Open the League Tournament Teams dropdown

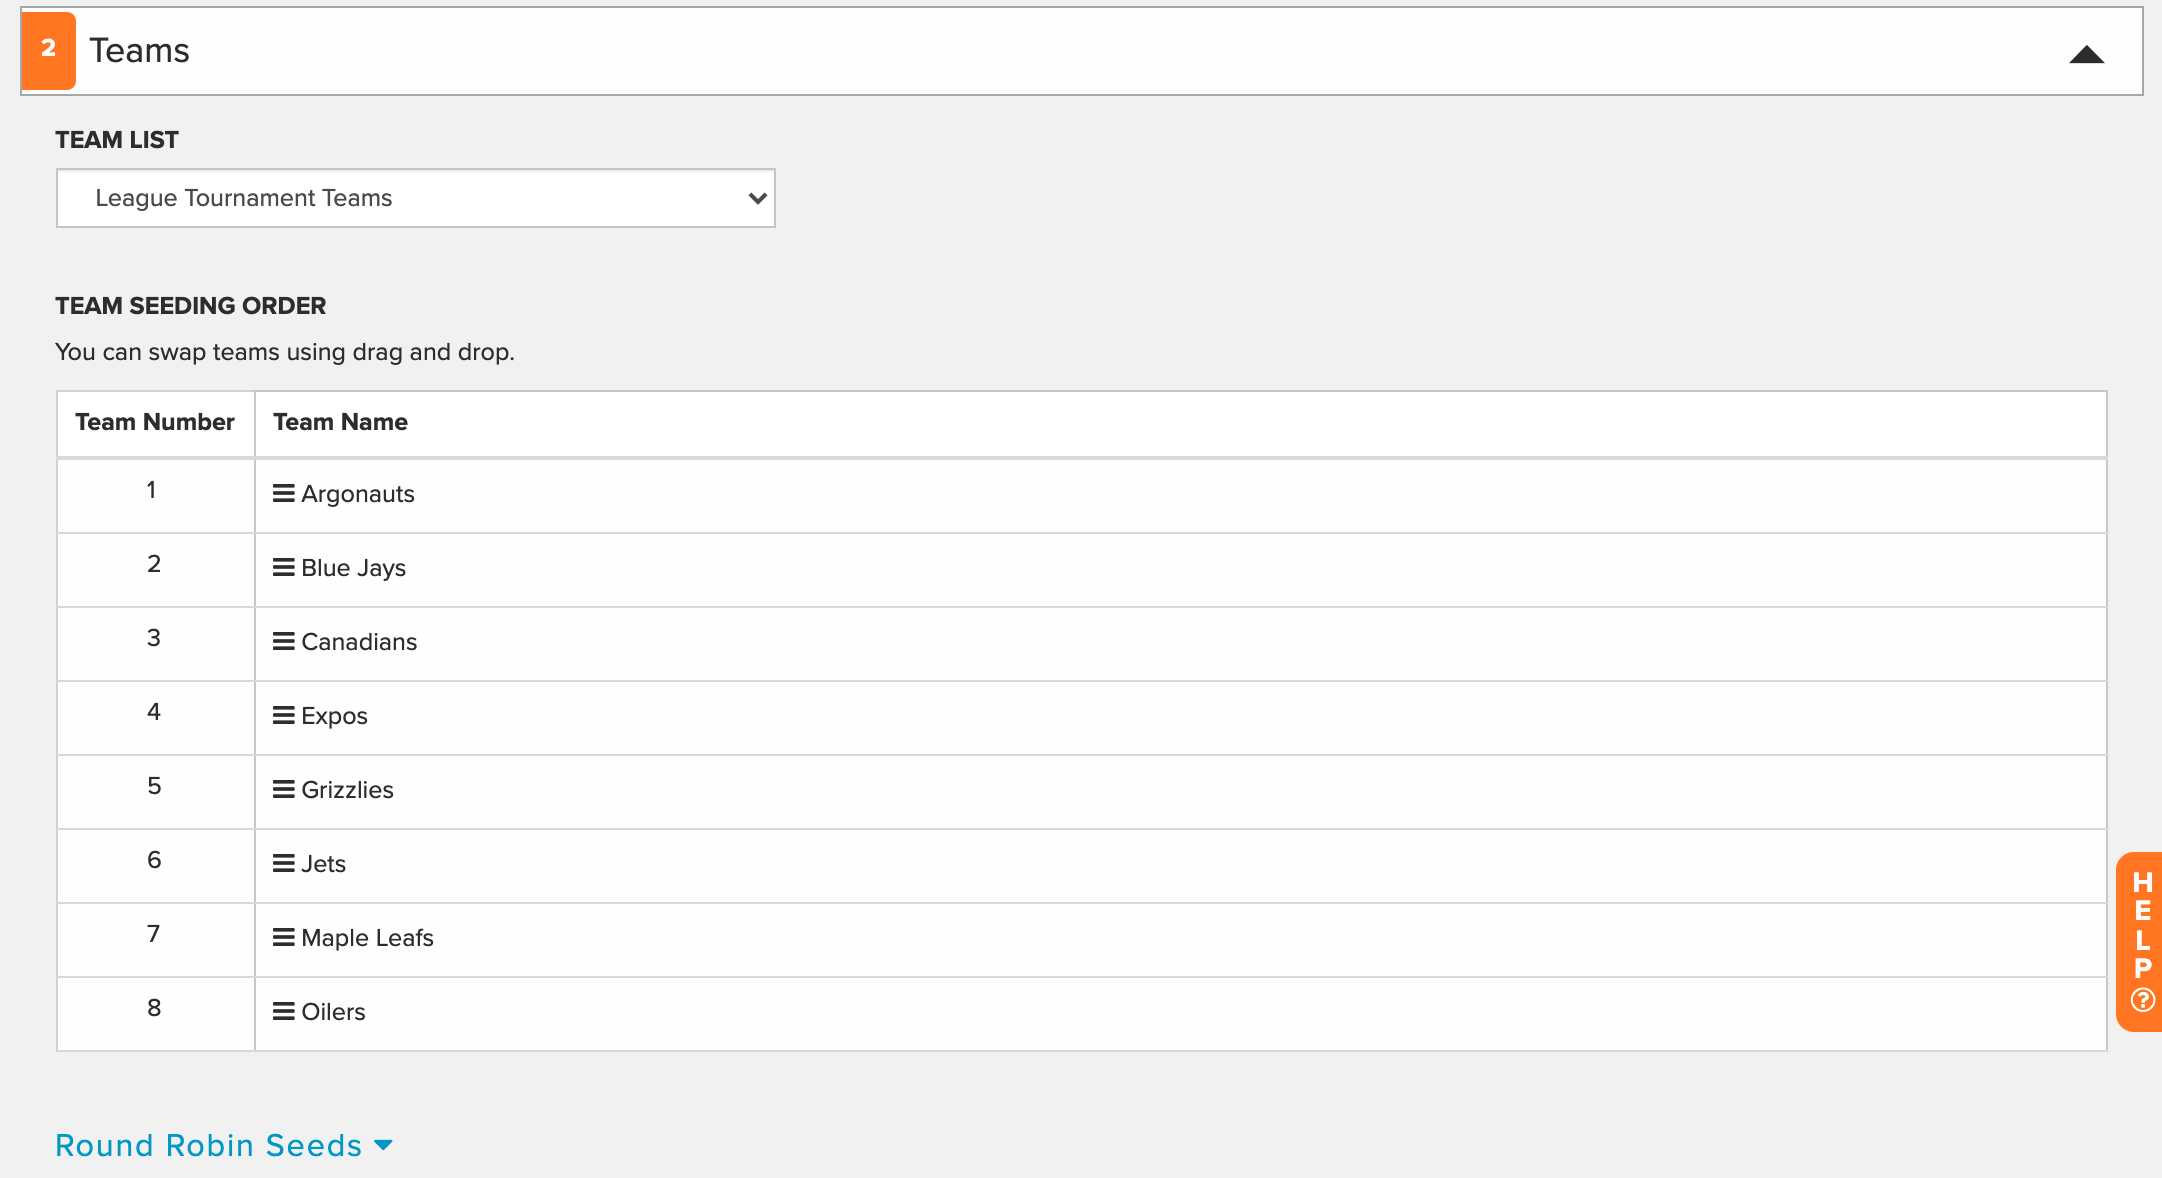(416, 198)
